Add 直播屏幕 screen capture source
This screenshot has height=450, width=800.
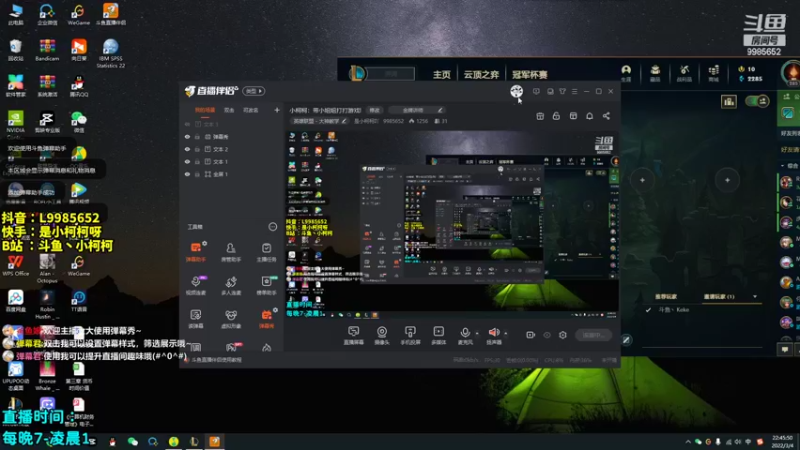coord(353,336)
